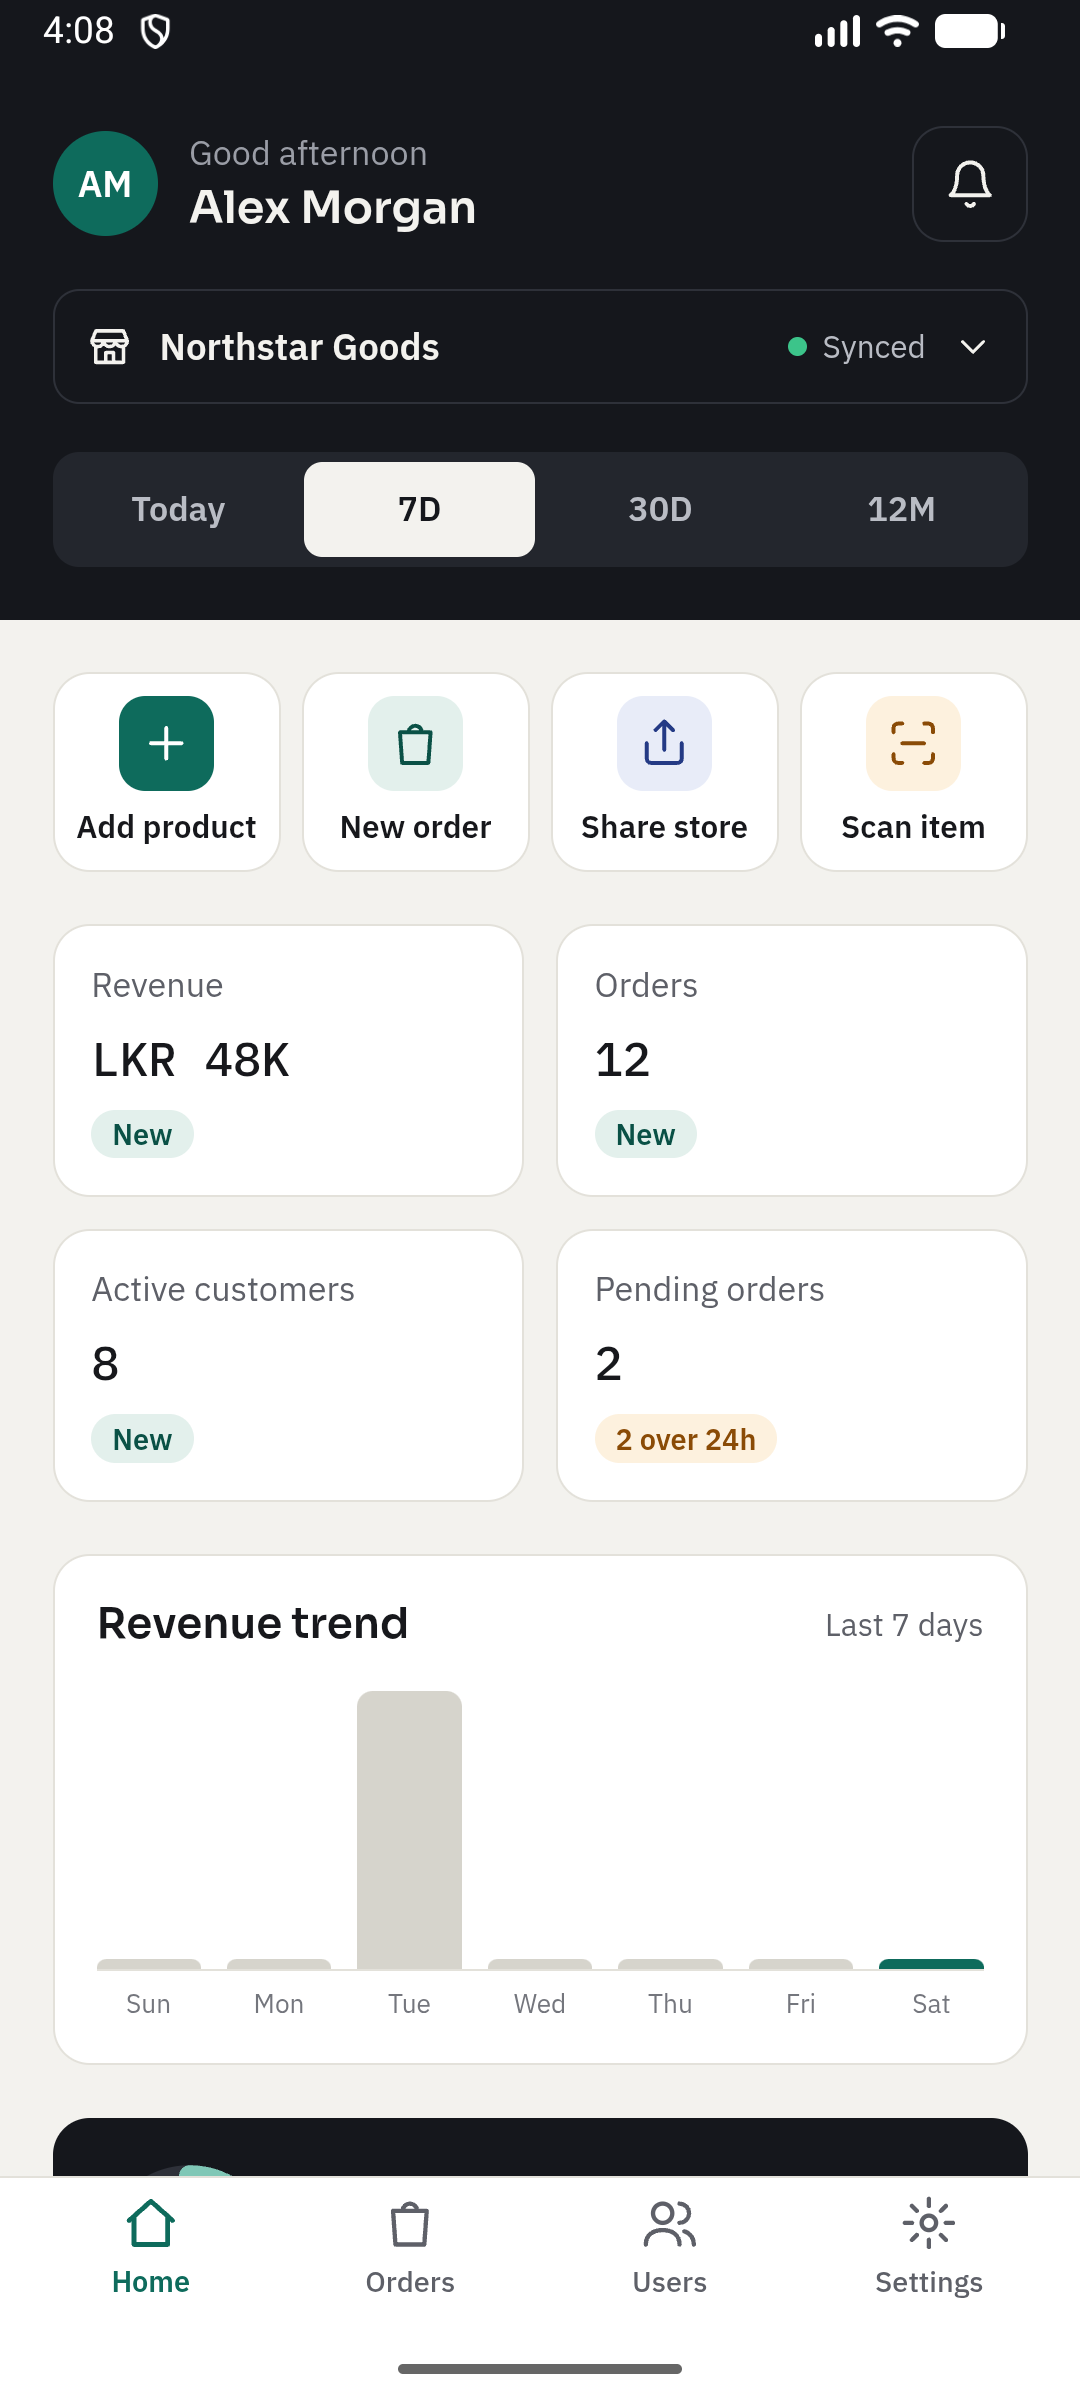
Task: Open the Pending orders card
Action: [791, 1365]
